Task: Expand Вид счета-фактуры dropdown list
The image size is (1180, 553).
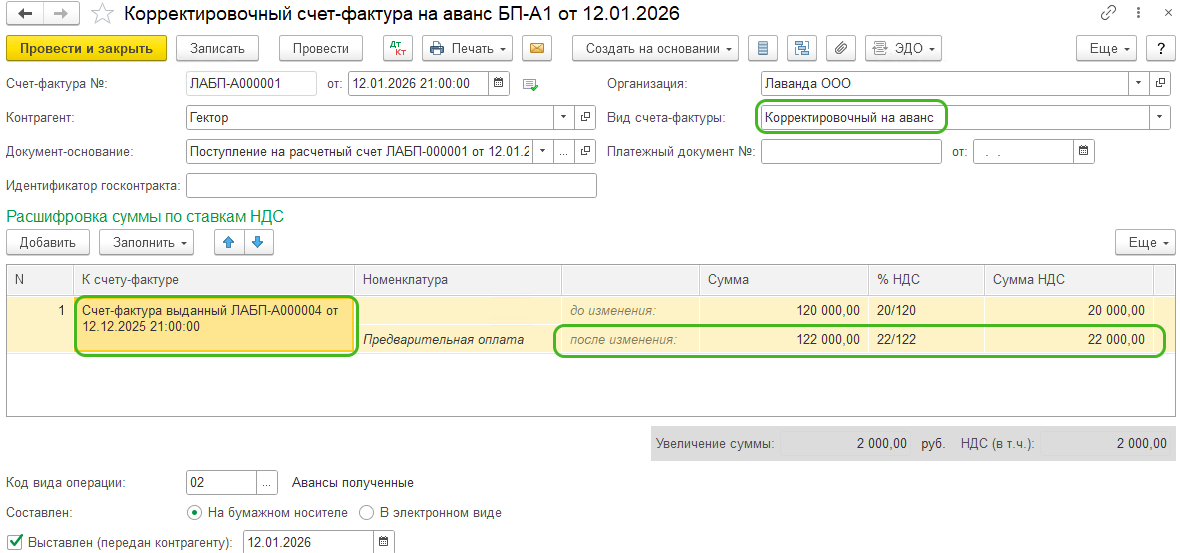Action: (x=1160, y=117)
